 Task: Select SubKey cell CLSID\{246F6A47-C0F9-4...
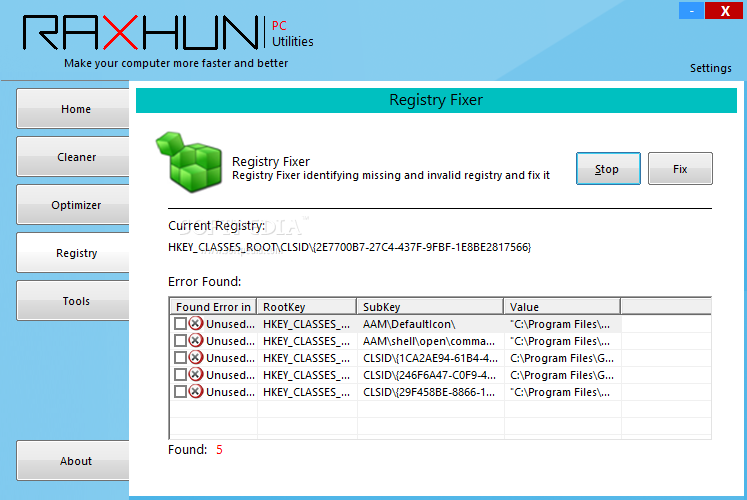(x=429, y=375)
